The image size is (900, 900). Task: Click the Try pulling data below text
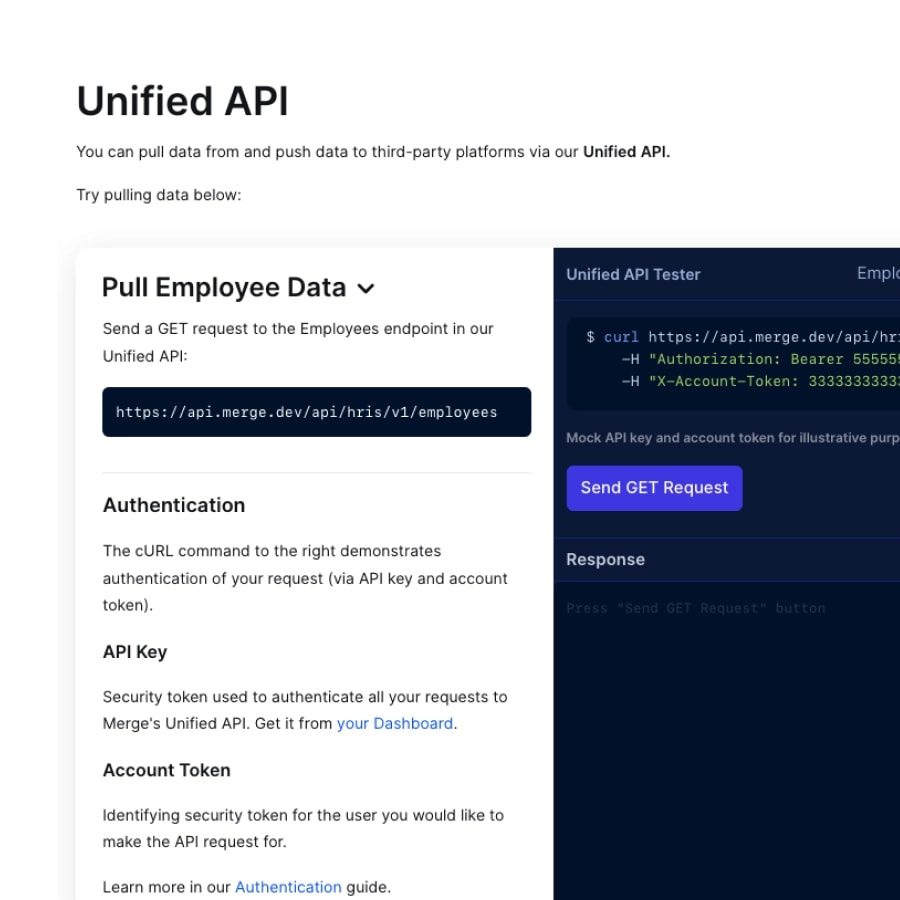[x=159, y=195]
